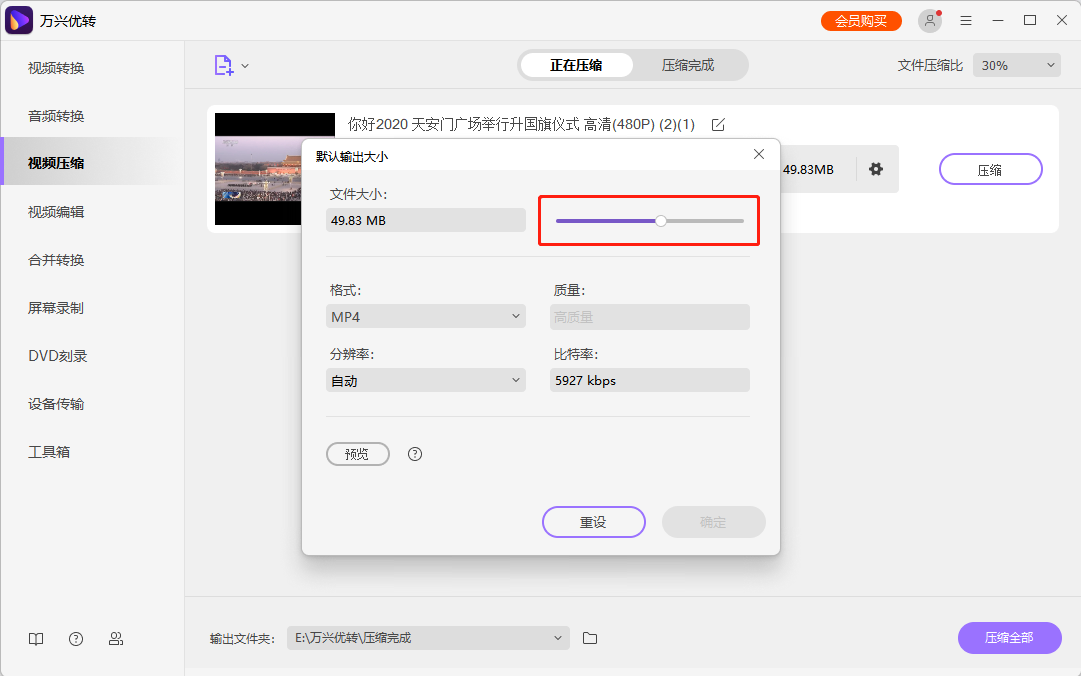The image size is (1081, 676).
Task: Click the 预览 preview button
Action: [358, 454]
